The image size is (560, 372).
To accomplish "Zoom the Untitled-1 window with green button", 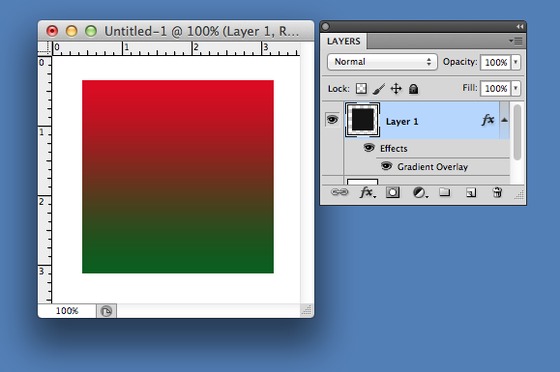I will [91, 31].
